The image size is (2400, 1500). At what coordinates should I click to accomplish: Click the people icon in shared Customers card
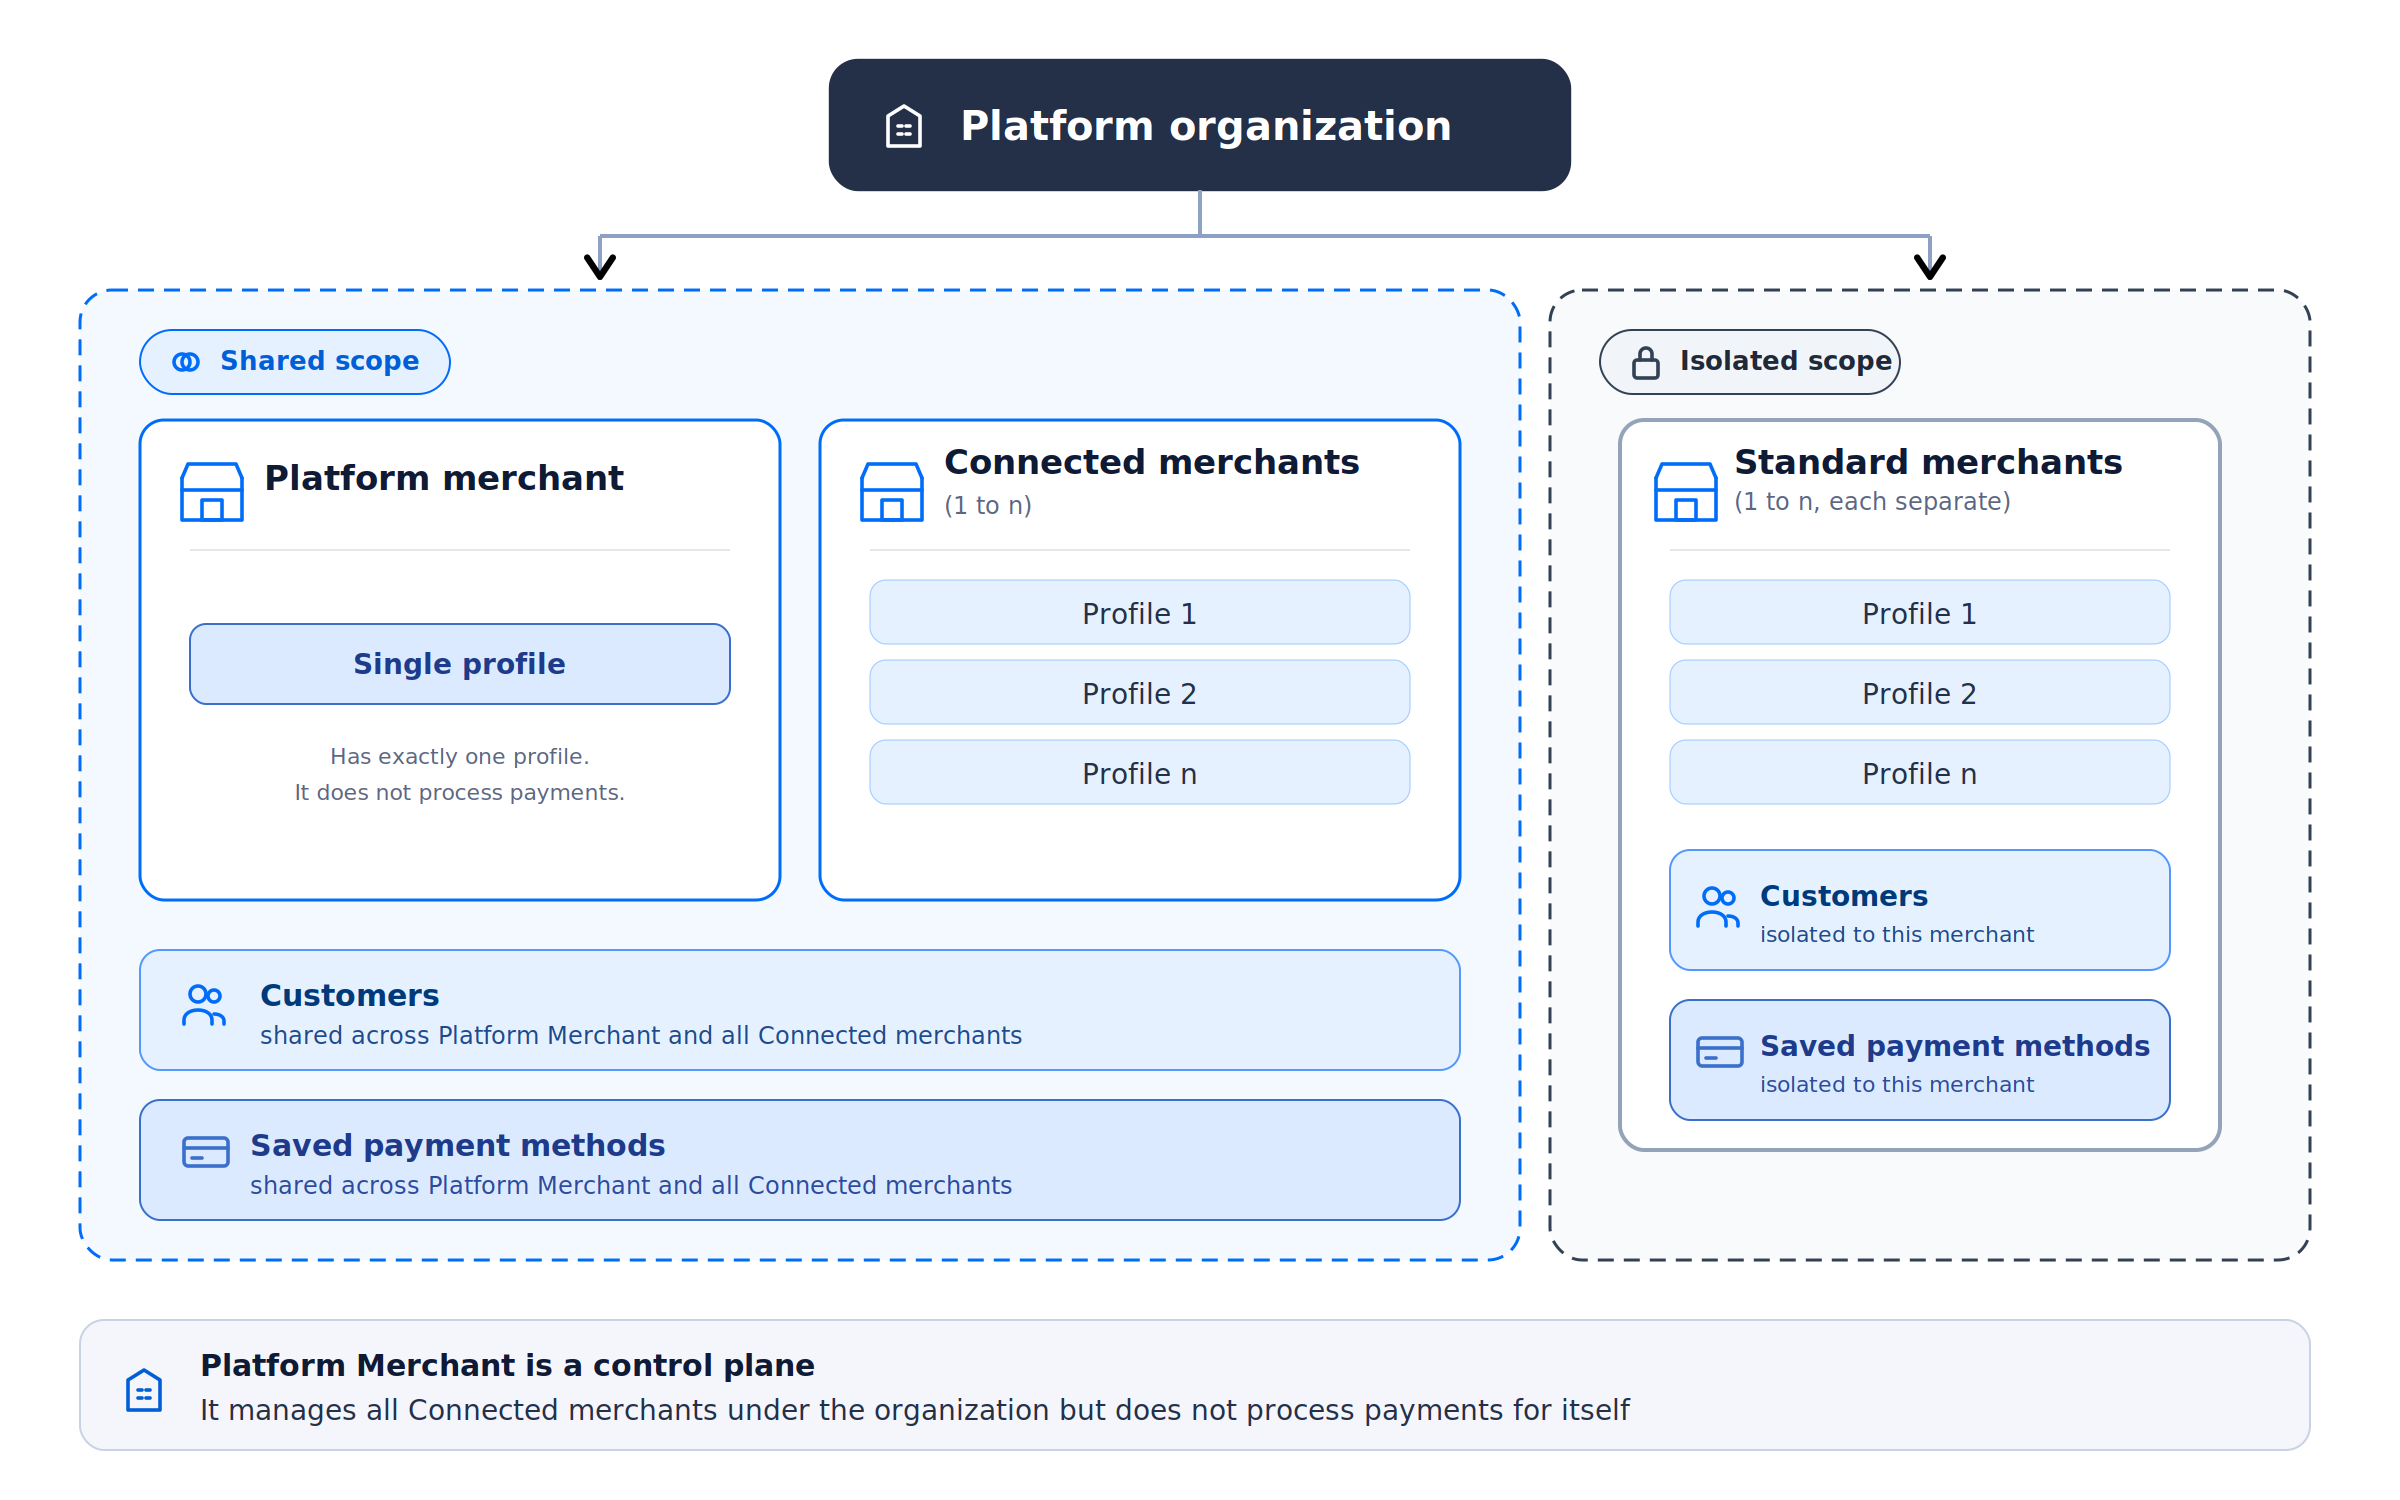click(204, 1005)
